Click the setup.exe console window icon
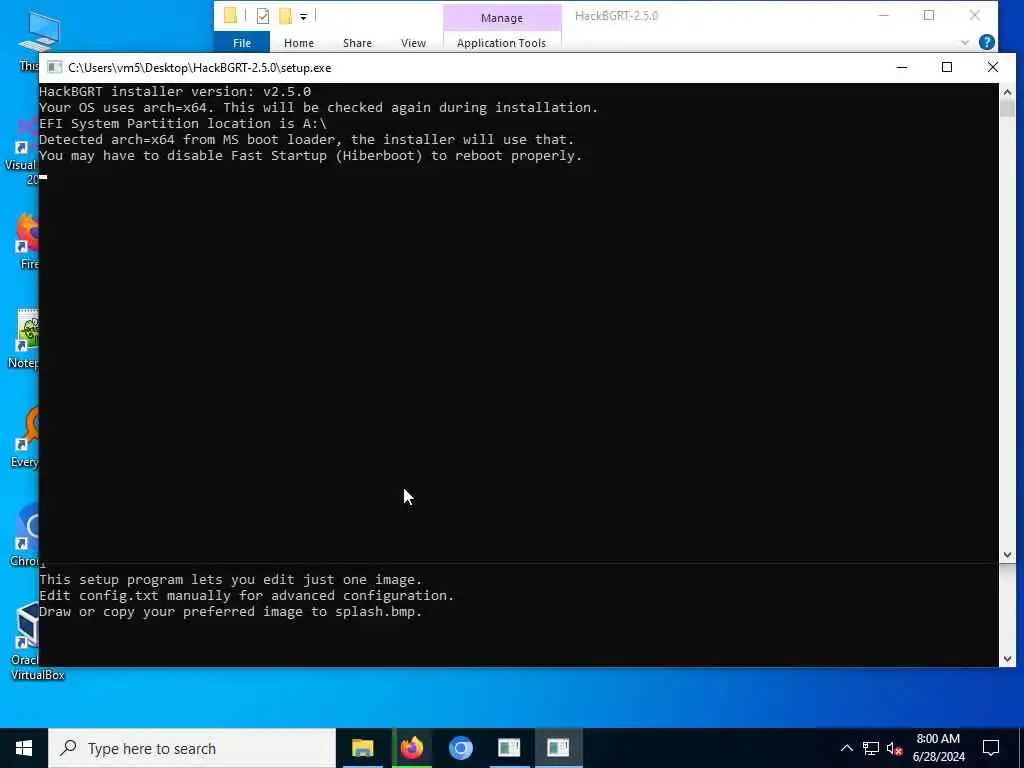The image size is (1024, 768). (x=55, y=67)
